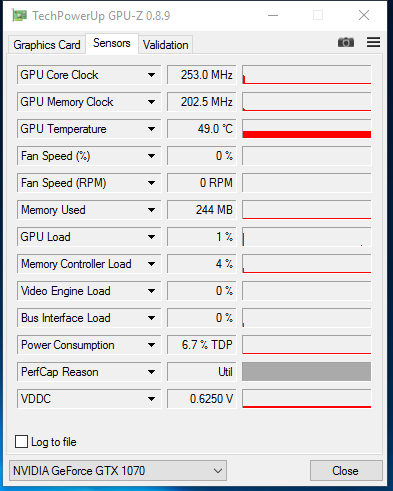Select the Sensors tab

(x=112, y=43)
